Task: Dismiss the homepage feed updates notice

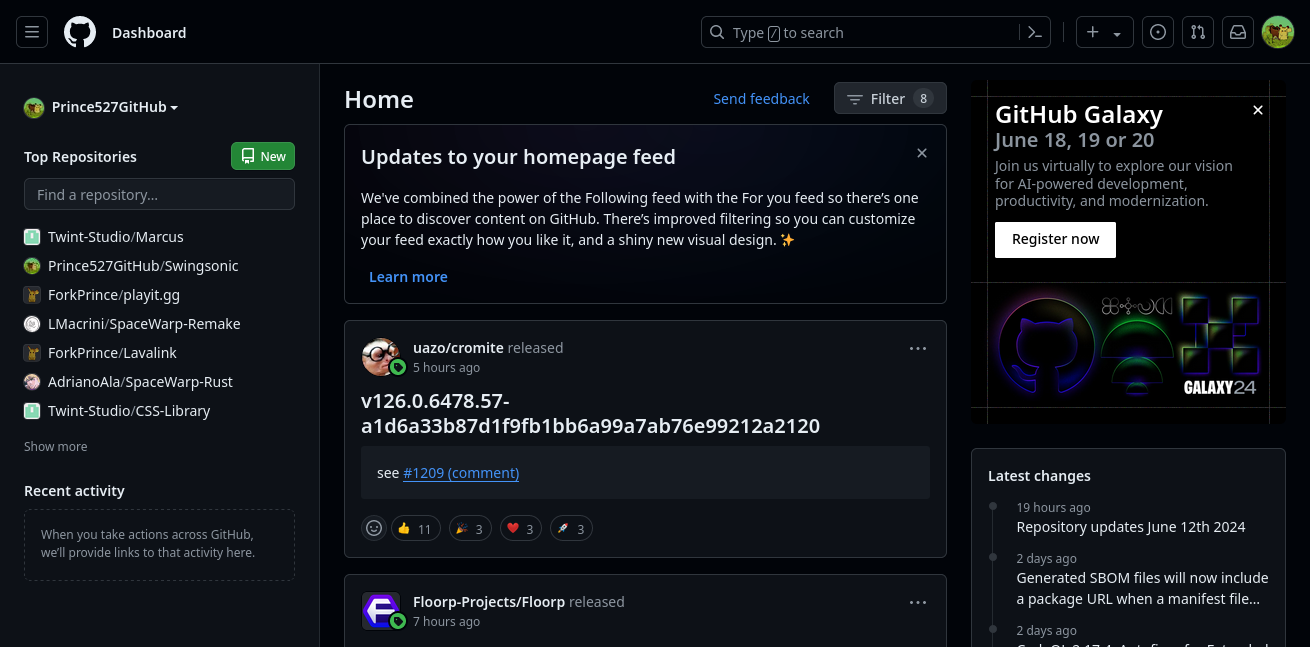Action: click(x=922, y=153)
